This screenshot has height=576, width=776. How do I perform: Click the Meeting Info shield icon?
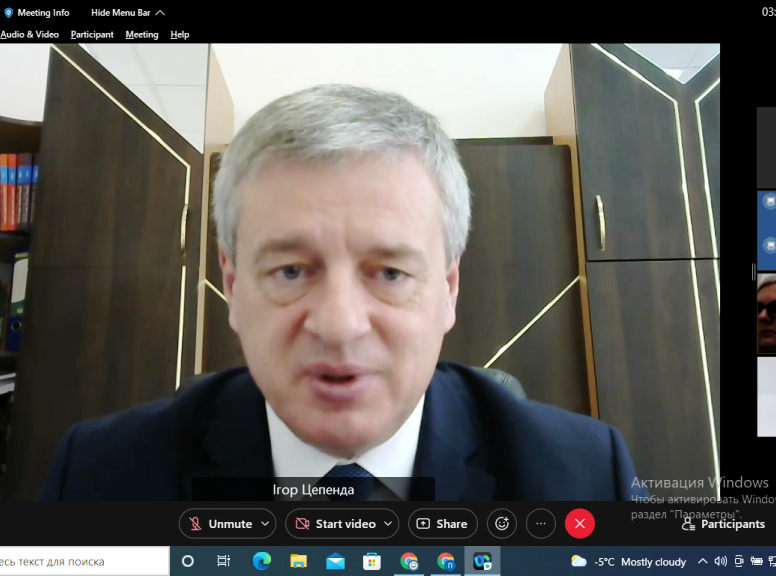pos(9,13)
